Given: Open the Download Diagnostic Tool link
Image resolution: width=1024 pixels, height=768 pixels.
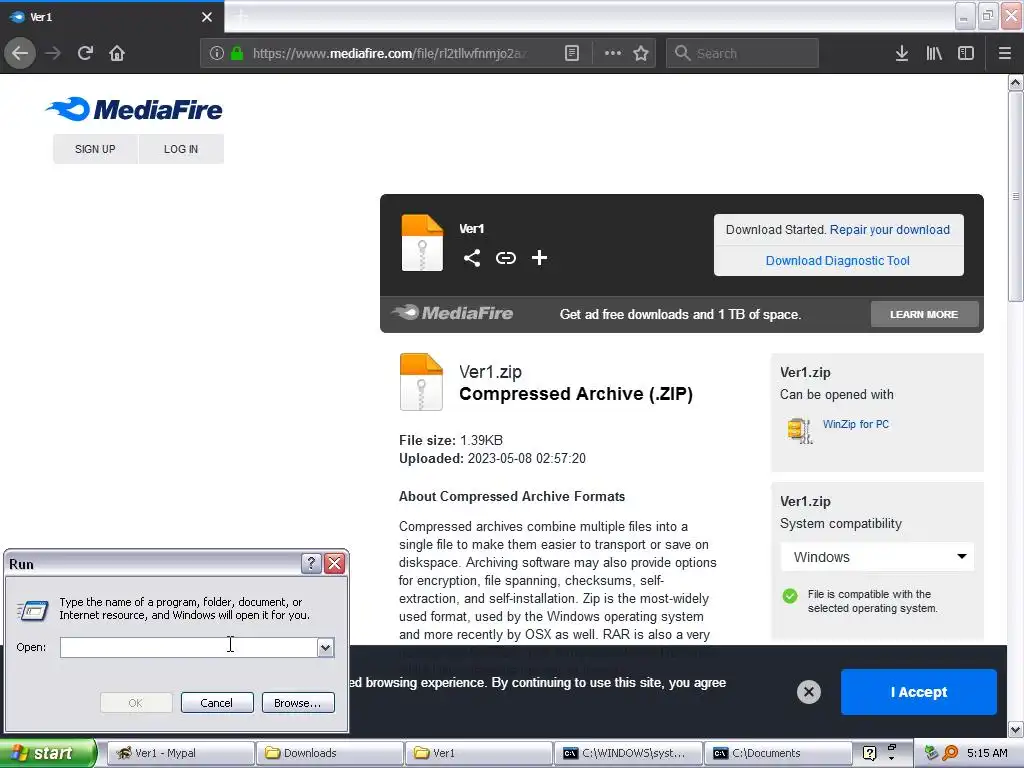Looking at the screenshot, I should click(838, 261).
